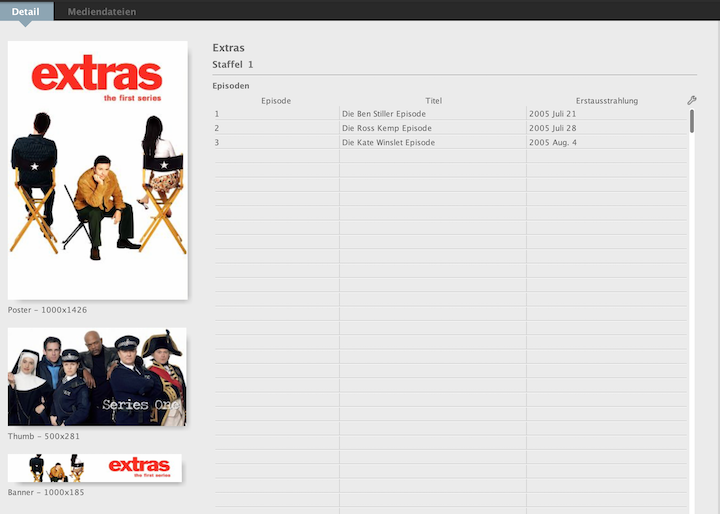Click the 'Poster – 1000x1426' caption
The width and height of the screenshot is (720, 514).
pyautogui.click(x=47, y=310)
